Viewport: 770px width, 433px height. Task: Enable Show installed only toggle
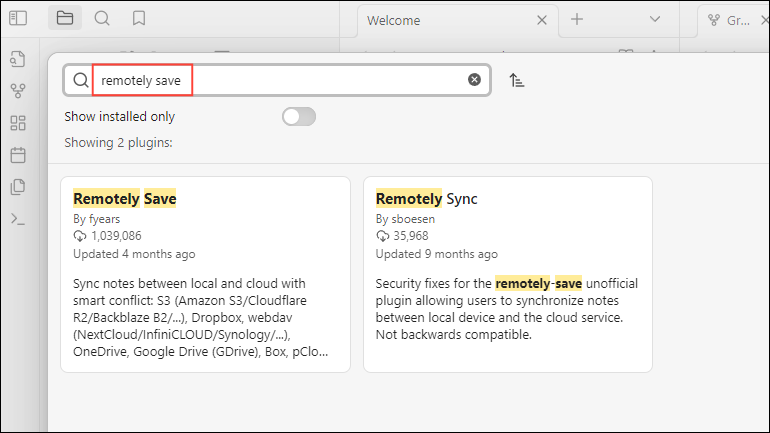(299, 117)
